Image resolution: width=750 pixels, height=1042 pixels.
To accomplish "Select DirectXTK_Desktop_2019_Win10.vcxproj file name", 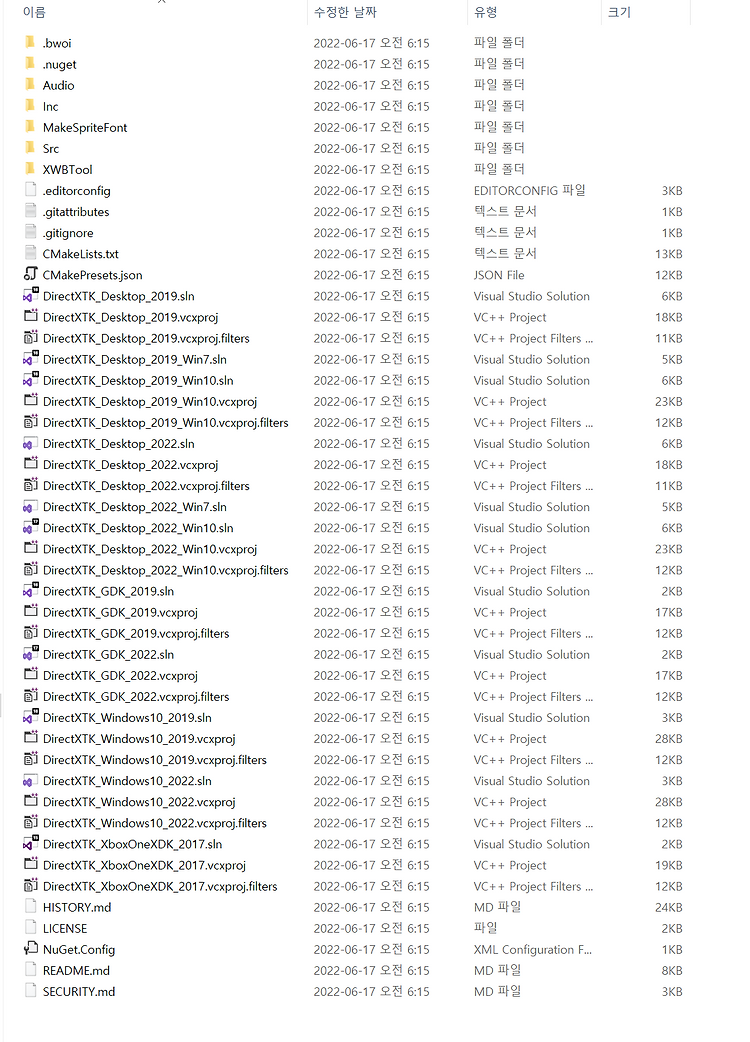I will [x=150, y=401].
